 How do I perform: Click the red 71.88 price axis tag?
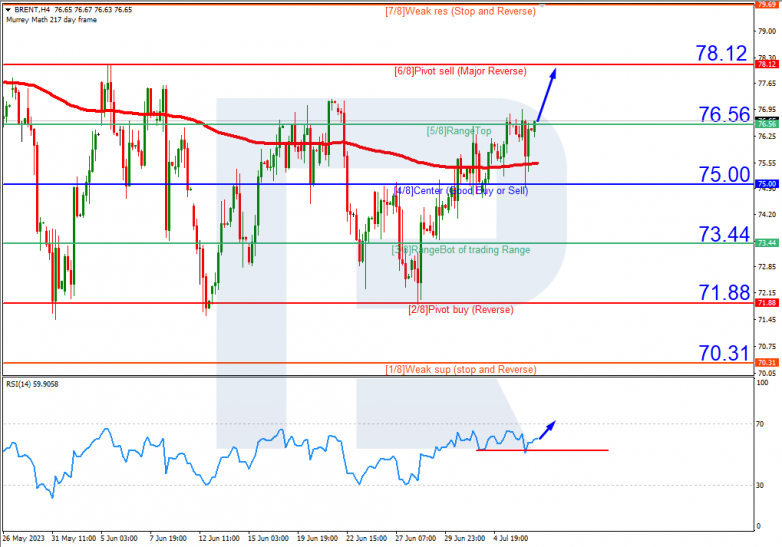click(767, 303)
